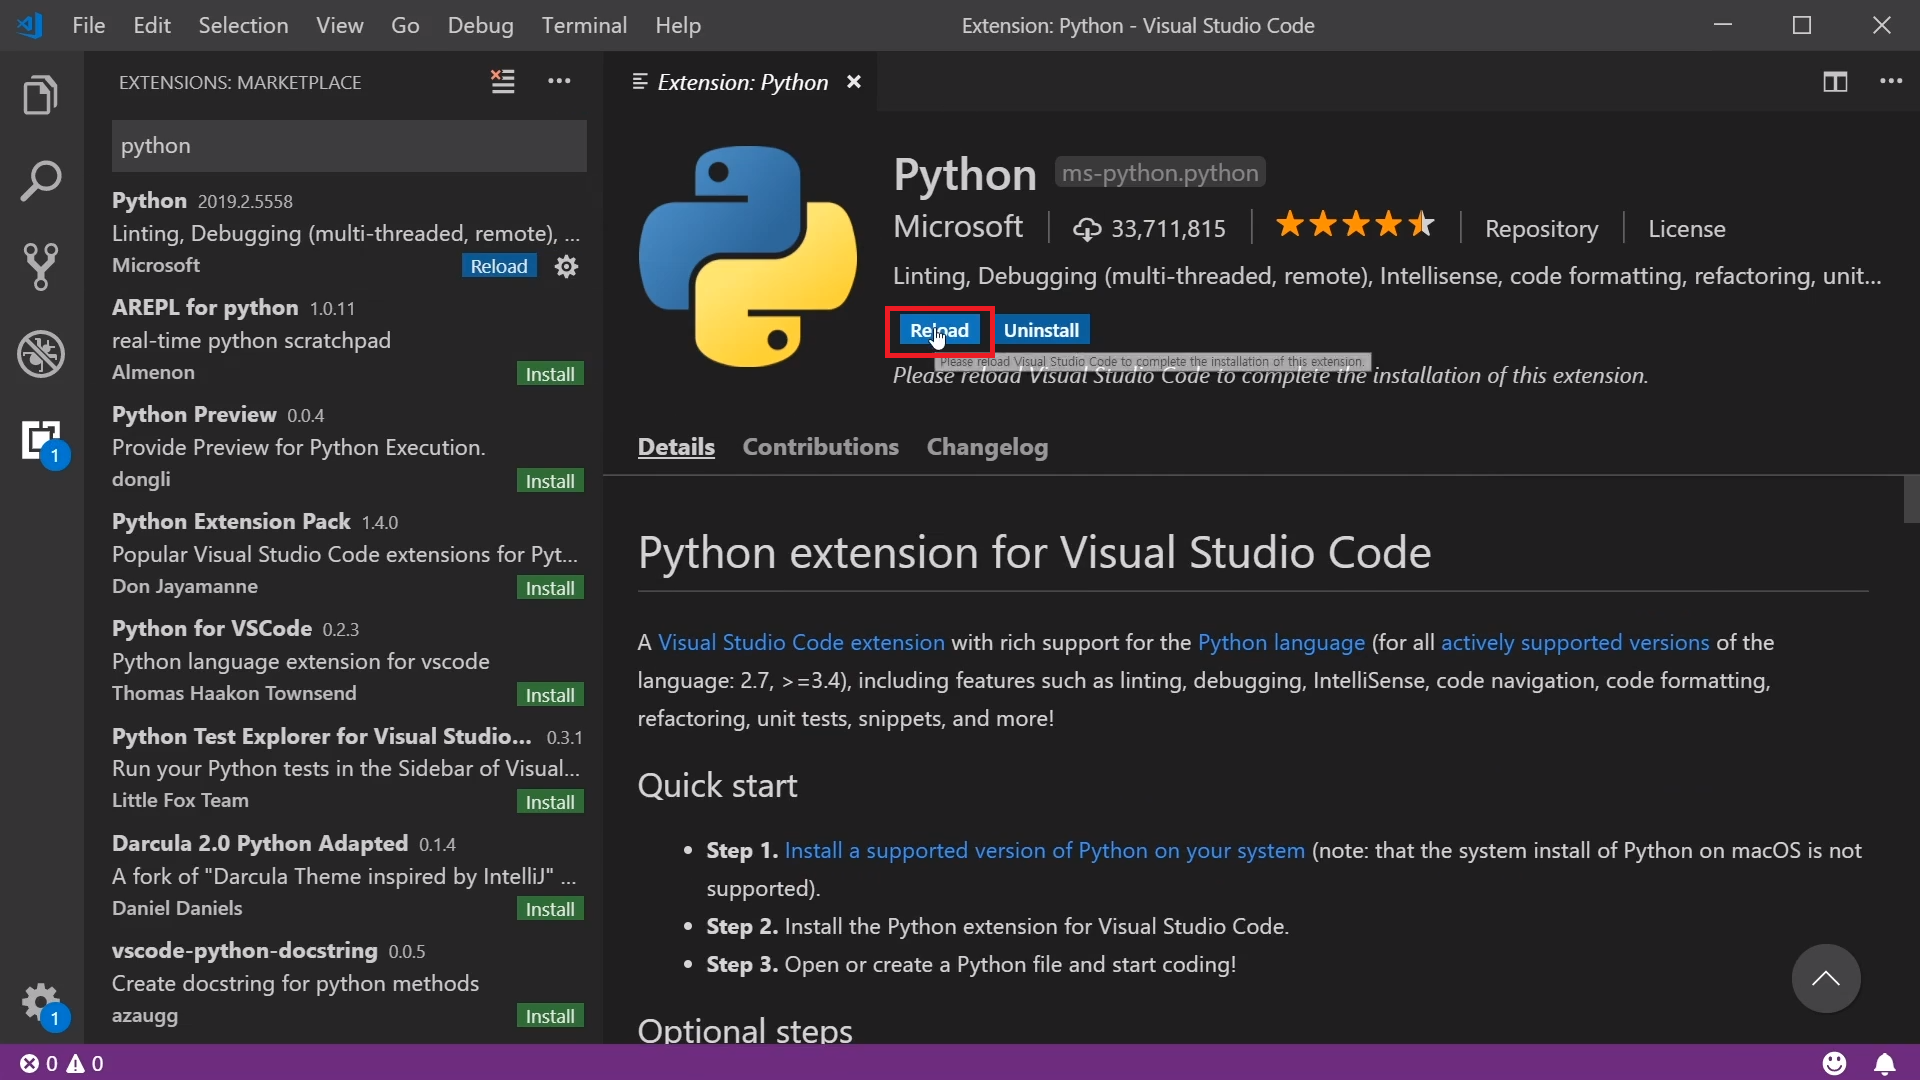Viewport: 1920px width, 1080px height.
Task: Open the Repository link
Action: [1541, 229]
